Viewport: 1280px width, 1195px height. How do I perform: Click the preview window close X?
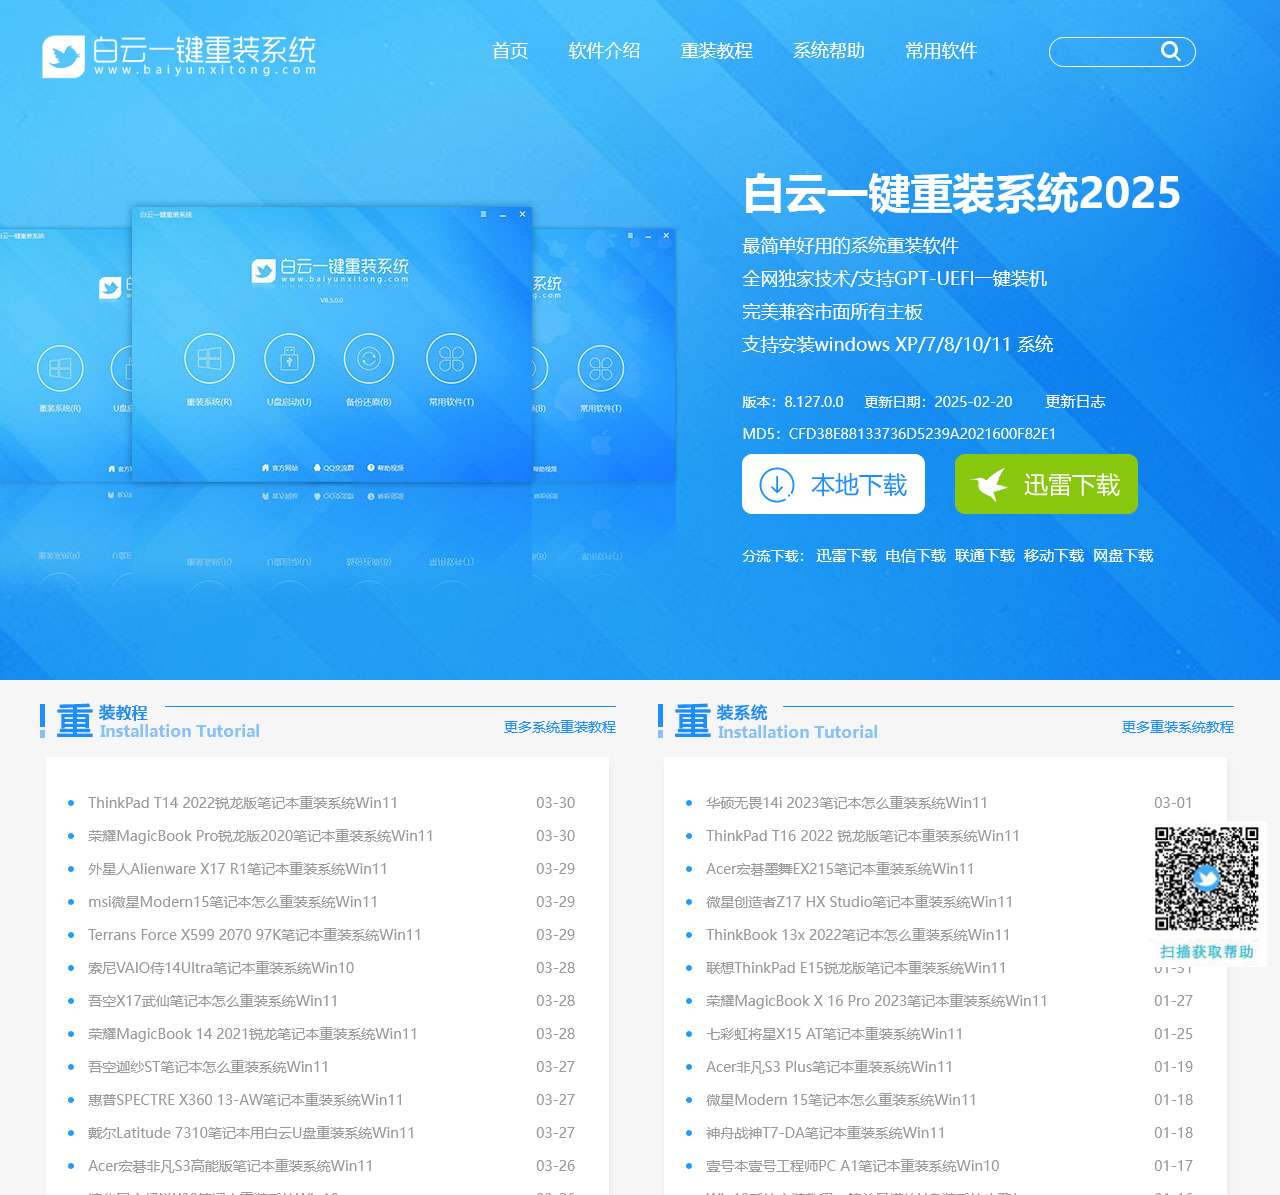click(522, 214)
